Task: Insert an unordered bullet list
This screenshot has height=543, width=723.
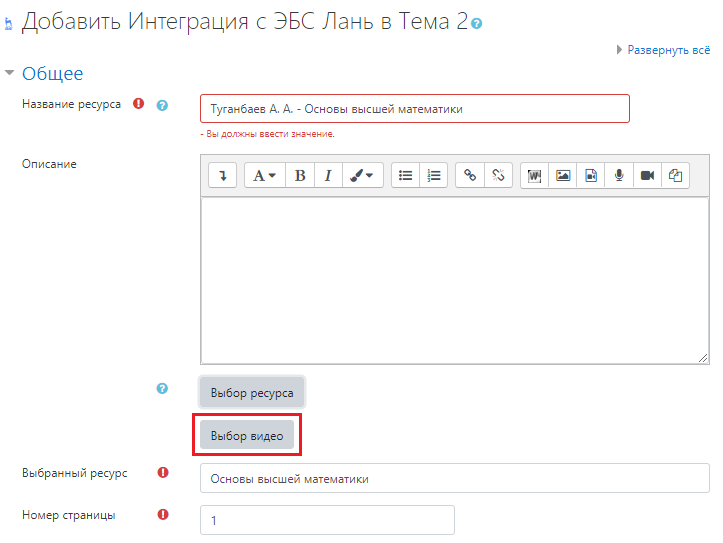Action: pyautogui.click(x=405, y=175)
